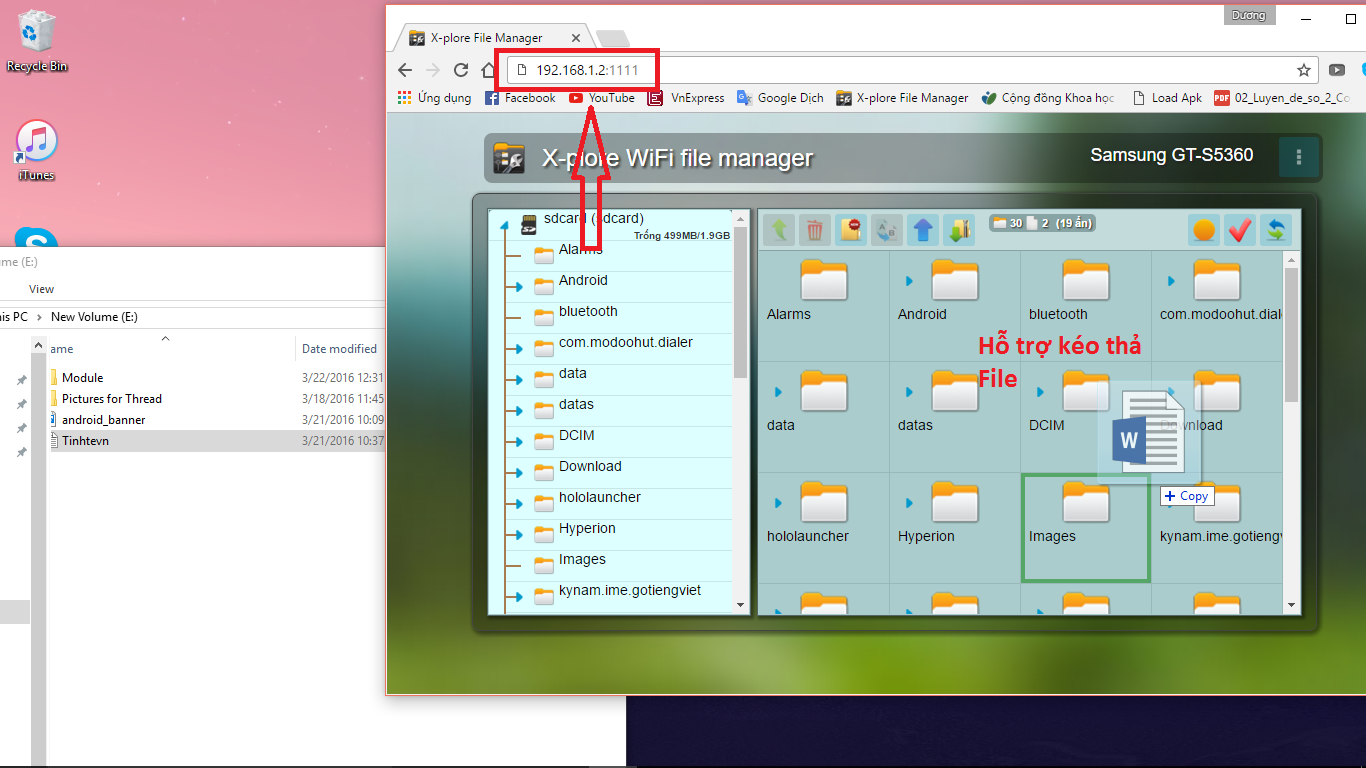Expand the Hyperion node in the tree
Screen dimensions: 1366x768
click(518, 536)
